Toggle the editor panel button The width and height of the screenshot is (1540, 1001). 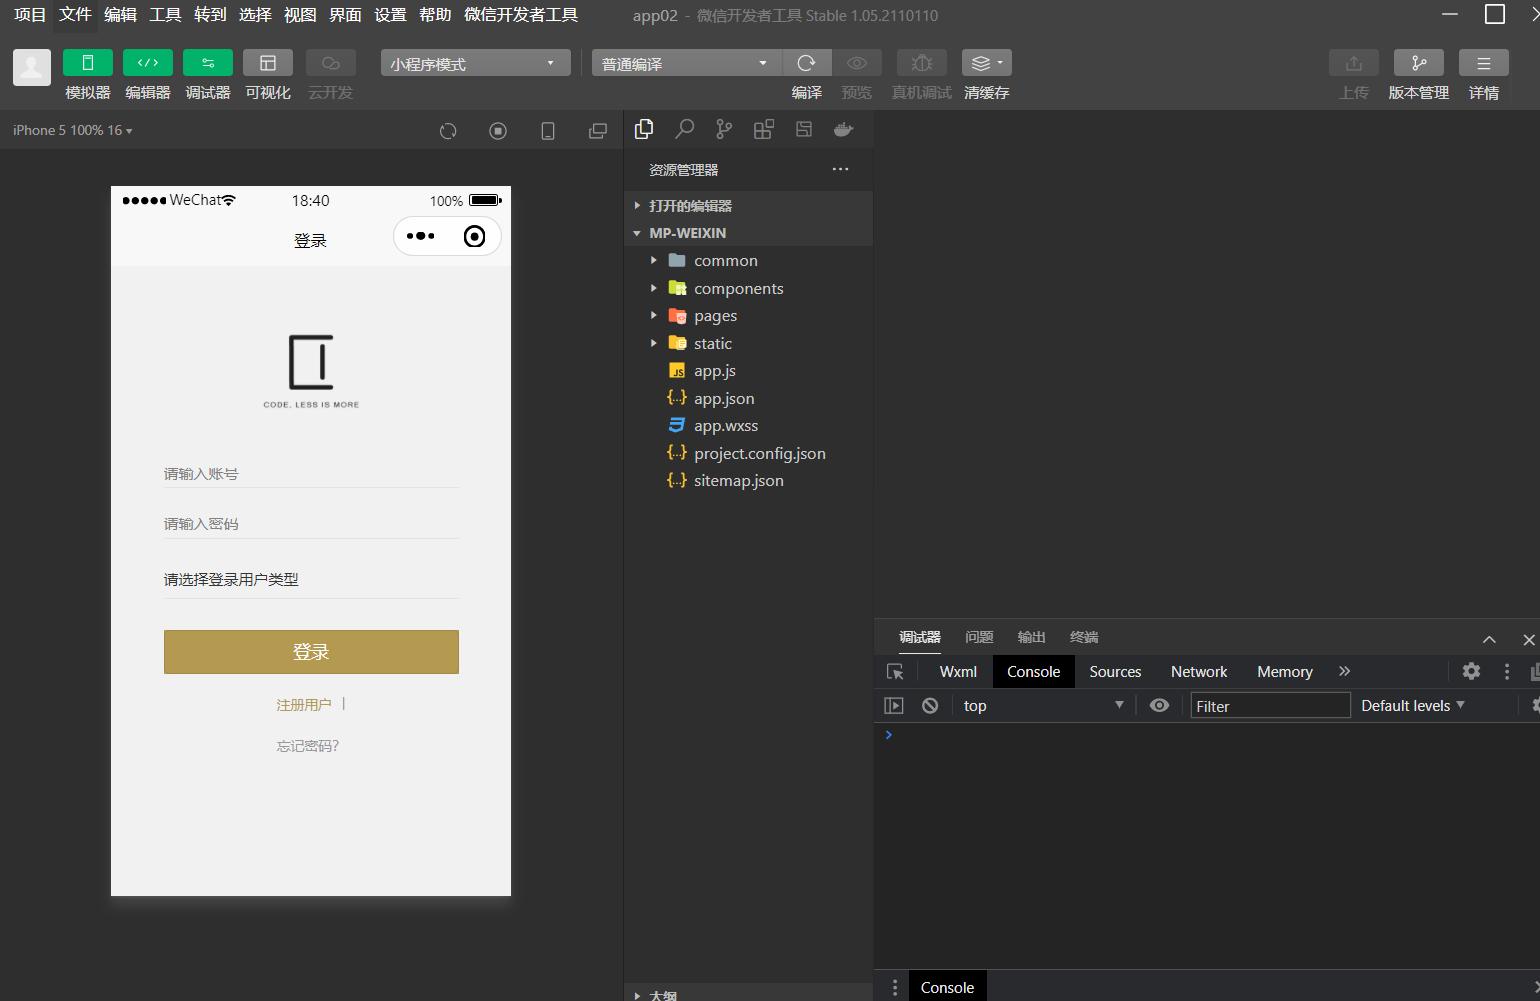(x=148, y=63)
